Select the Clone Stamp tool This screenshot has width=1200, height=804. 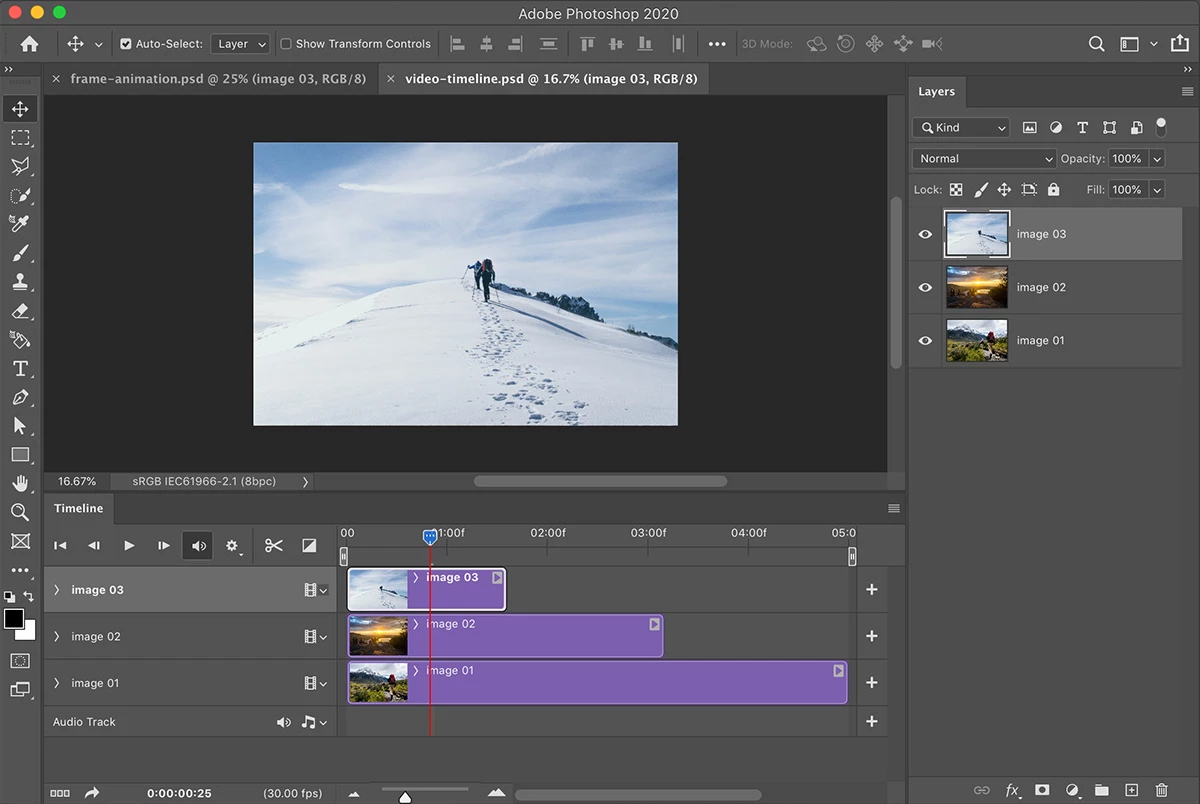(20, 282)
